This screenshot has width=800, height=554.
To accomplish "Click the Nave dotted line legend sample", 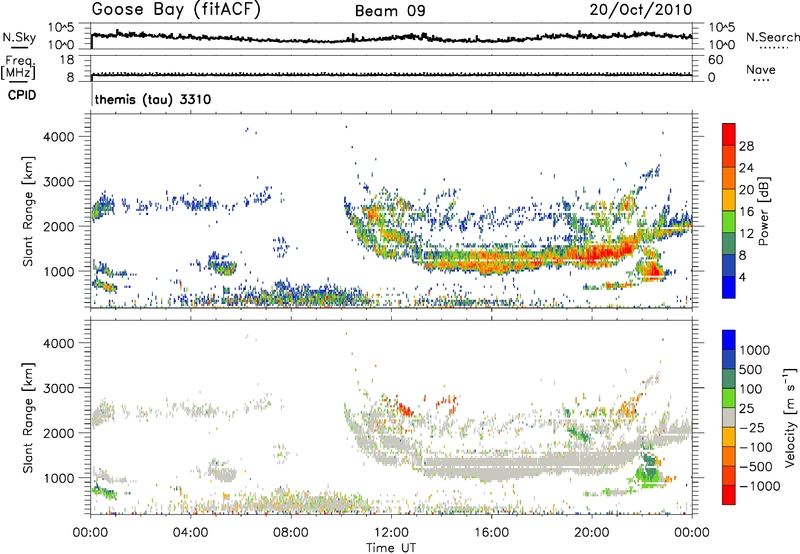I will [761, 81].
